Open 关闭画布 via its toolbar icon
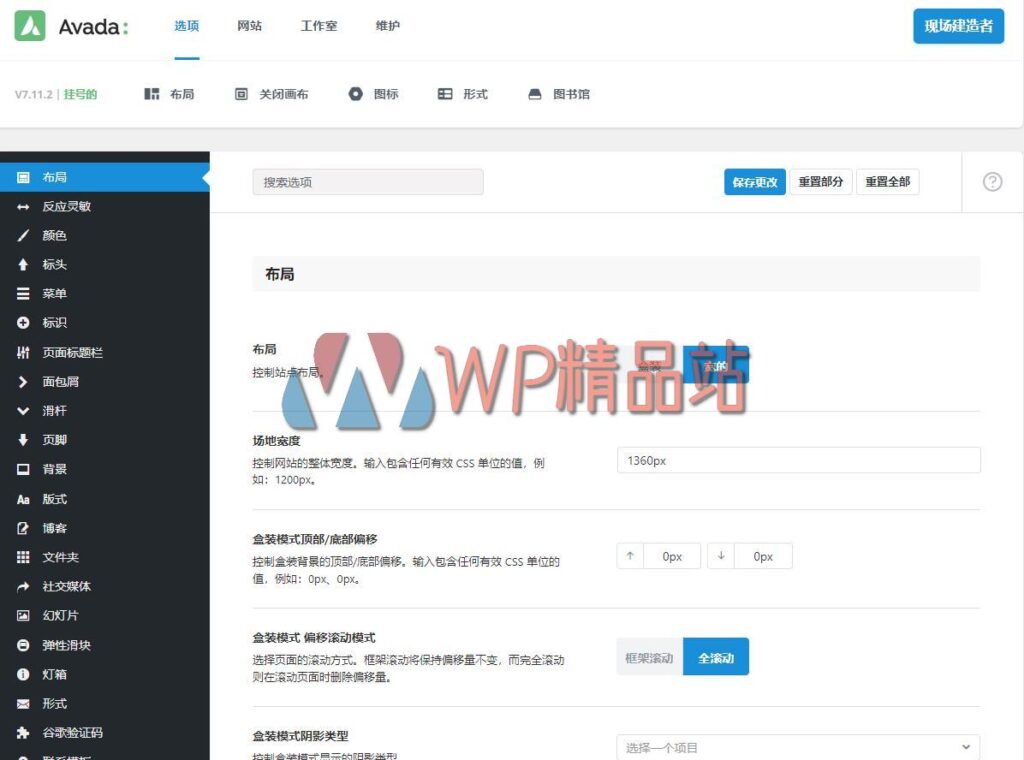The width and height of the screenshot is (1024, 760). [x=240, y=93]
